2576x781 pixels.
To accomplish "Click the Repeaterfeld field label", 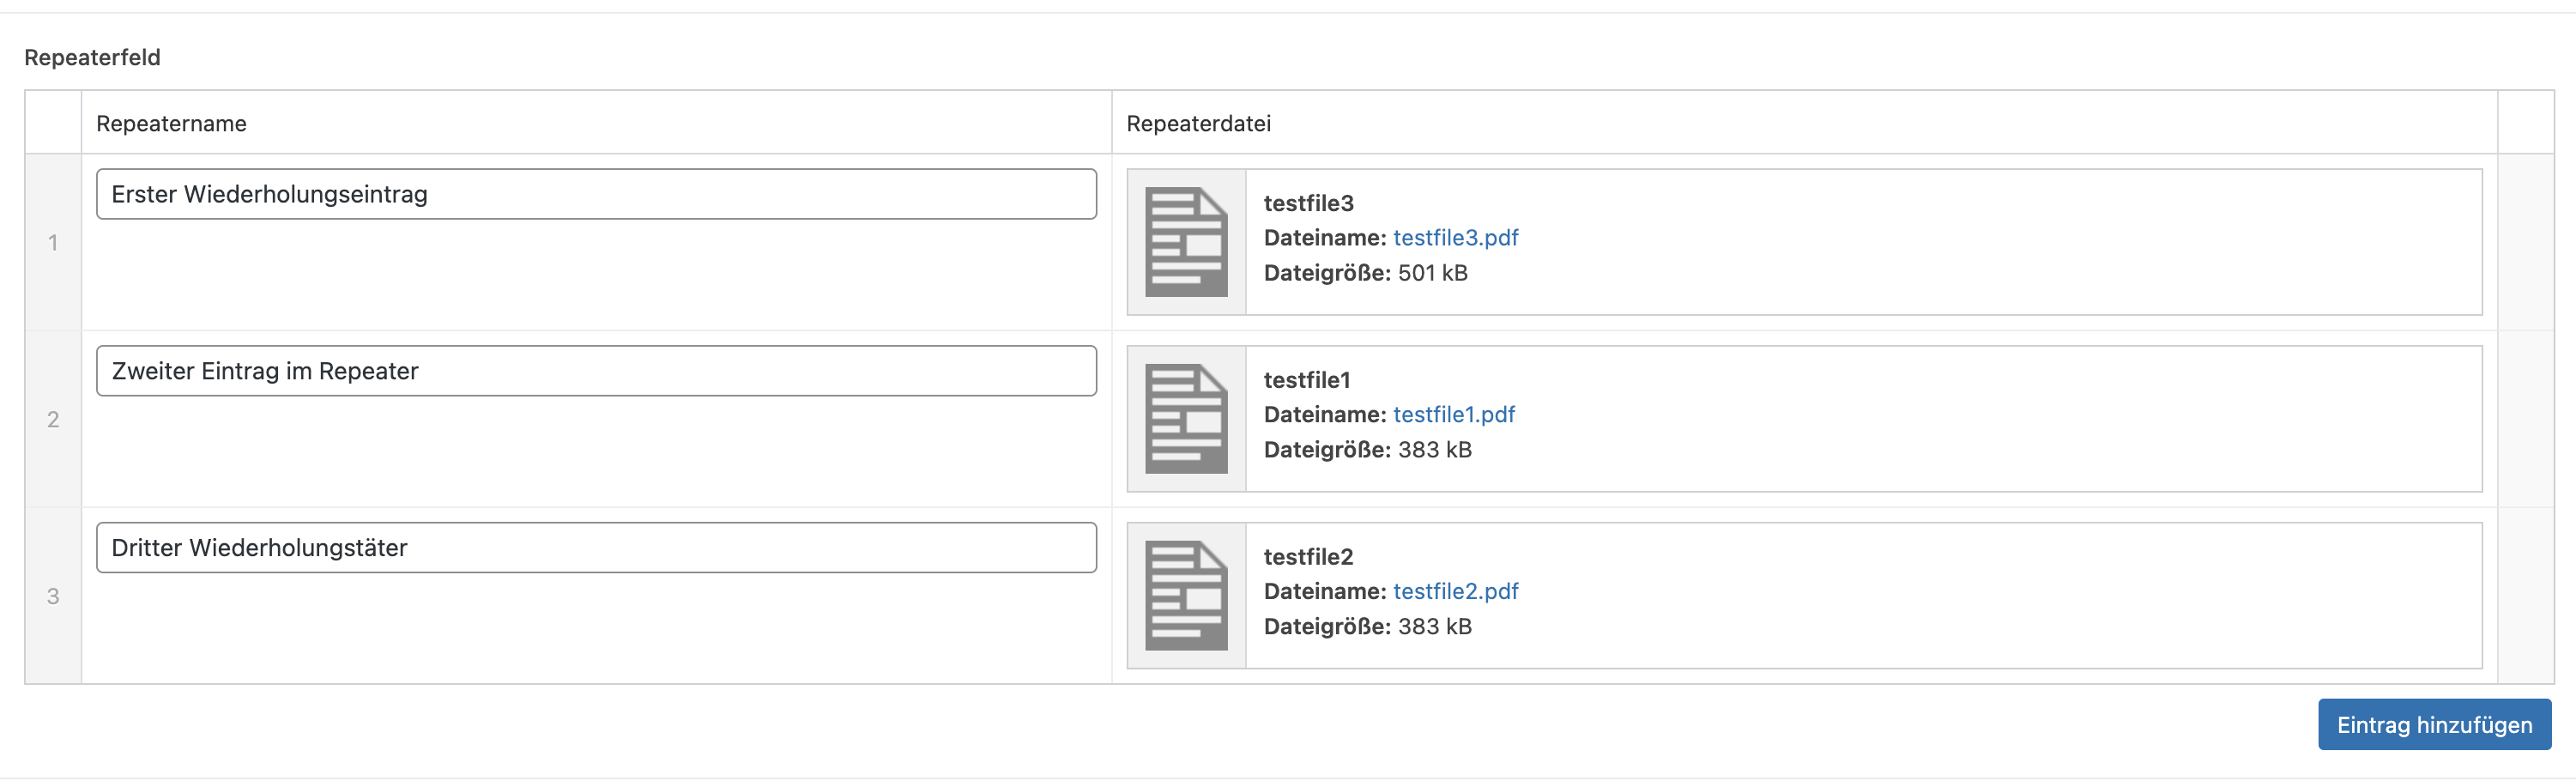I will pos(92,58).
